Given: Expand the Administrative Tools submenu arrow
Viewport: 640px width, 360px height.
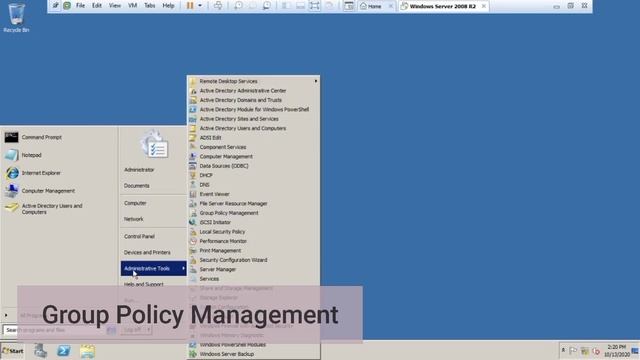Looking at the screenshot, I should coord(183,268).
